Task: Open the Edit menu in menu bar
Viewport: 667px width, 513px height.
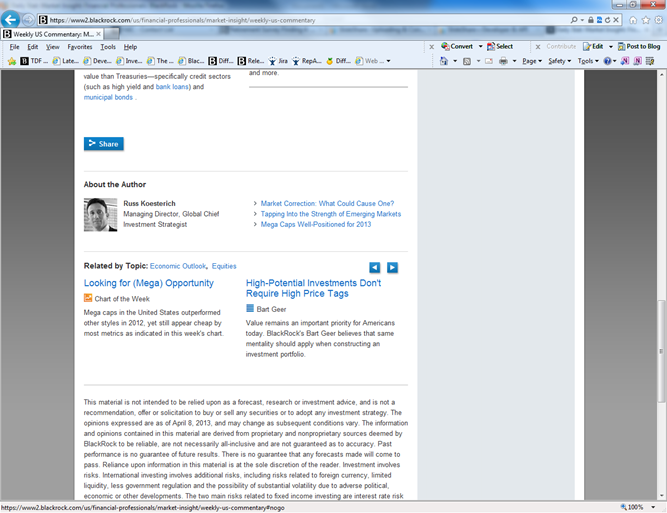Action: click(33, 47)
